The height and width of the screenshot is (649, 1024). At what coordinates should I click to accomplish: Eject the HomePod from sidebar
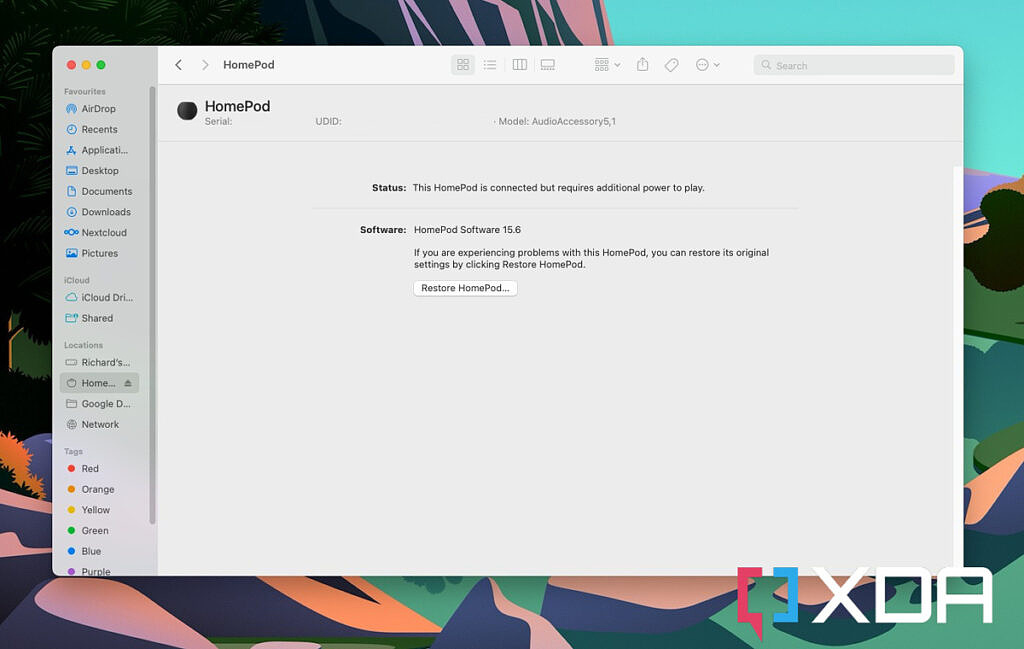click(x=128, y=383)
